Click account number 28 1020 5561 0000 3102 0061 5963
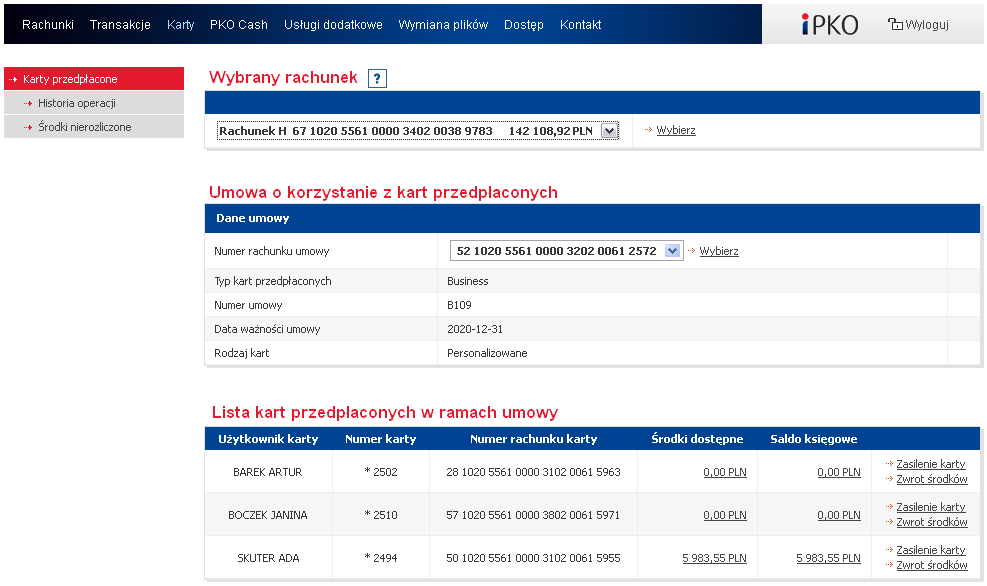Screen dimensions: 987x586 533,472
